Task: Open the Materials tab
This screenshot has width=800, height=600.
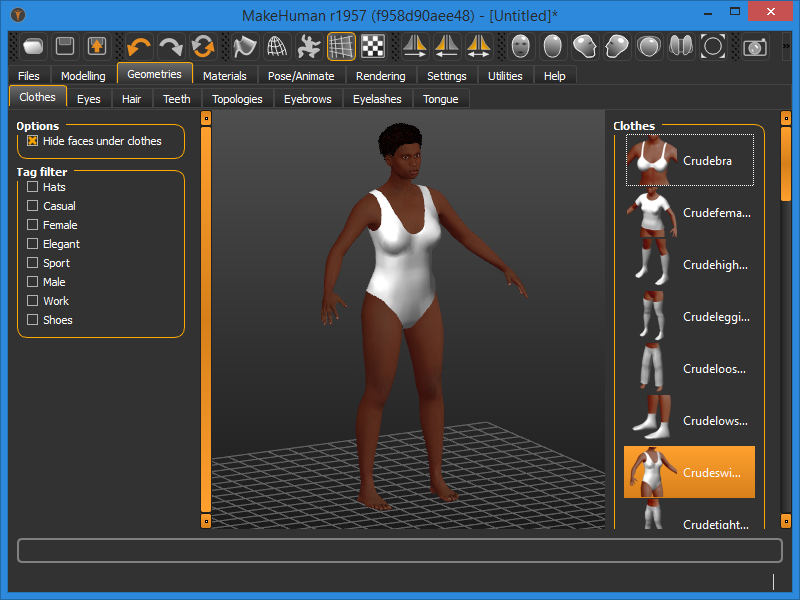Action: tap(224, 76)
